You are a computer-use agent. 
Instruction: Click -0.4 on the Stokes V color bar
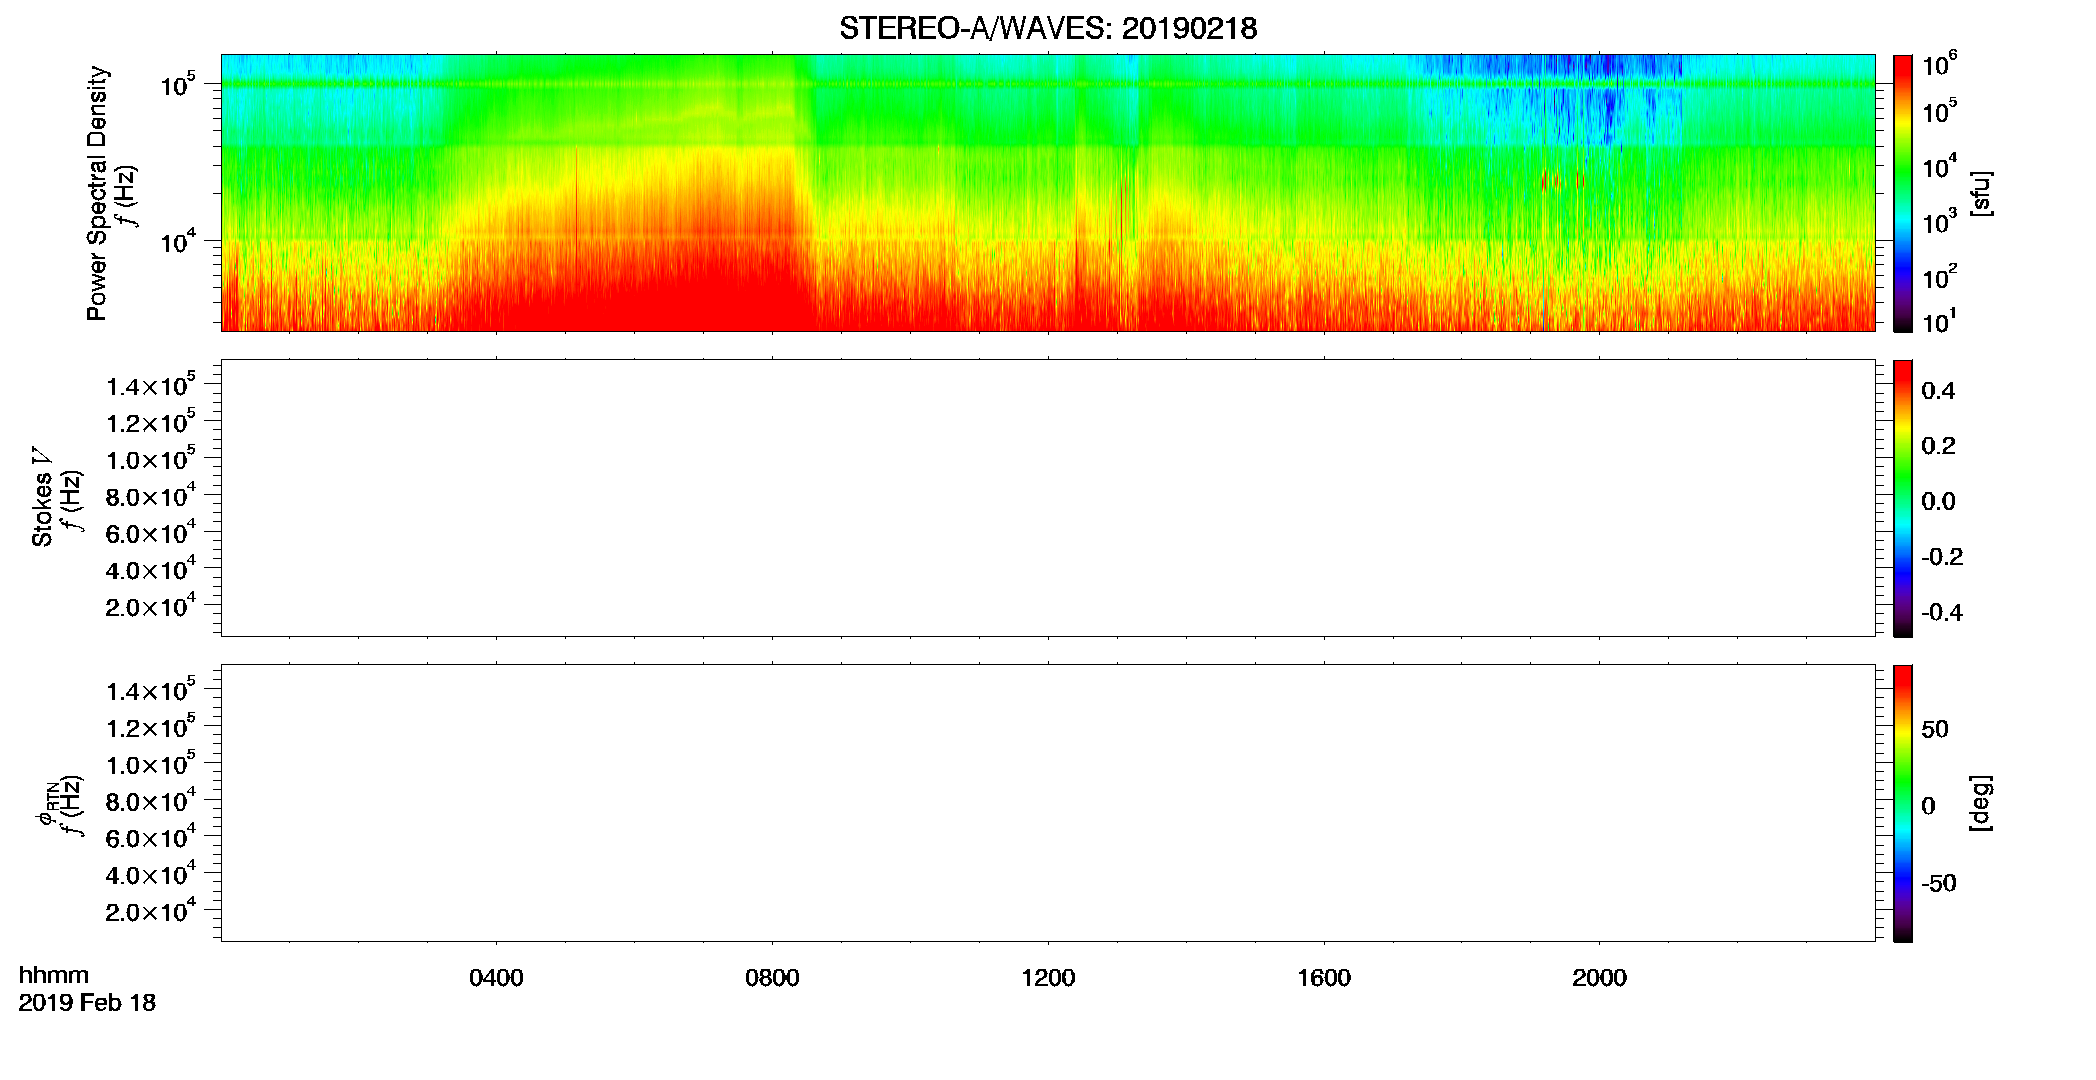tap(1942, 613)
